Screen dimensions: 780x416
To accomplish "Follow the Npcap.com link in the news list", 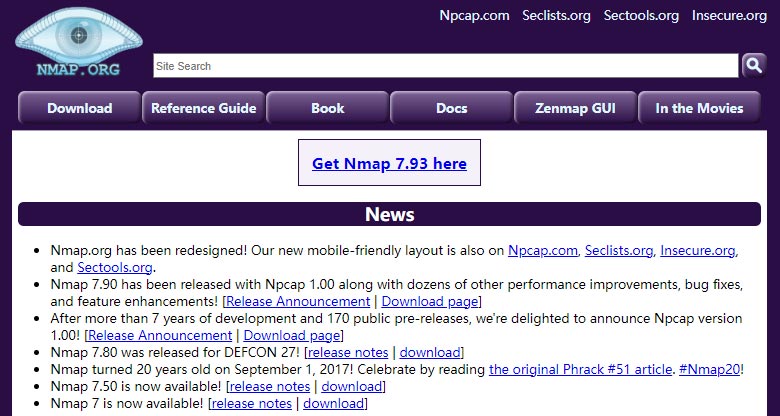I will pyautogui.click(x=543, y=250).
